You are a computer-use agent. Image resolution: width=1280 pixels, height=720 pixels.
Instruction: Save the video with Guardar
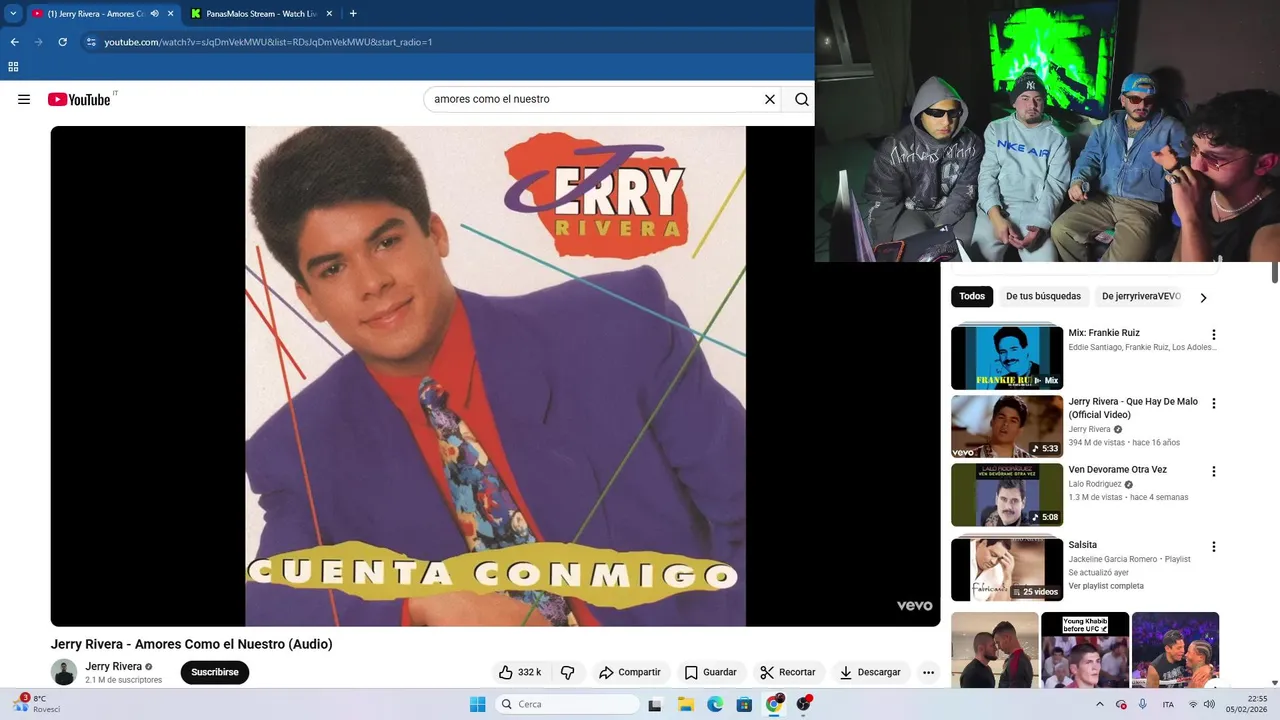pyautogui.click(x=710, y=672)
